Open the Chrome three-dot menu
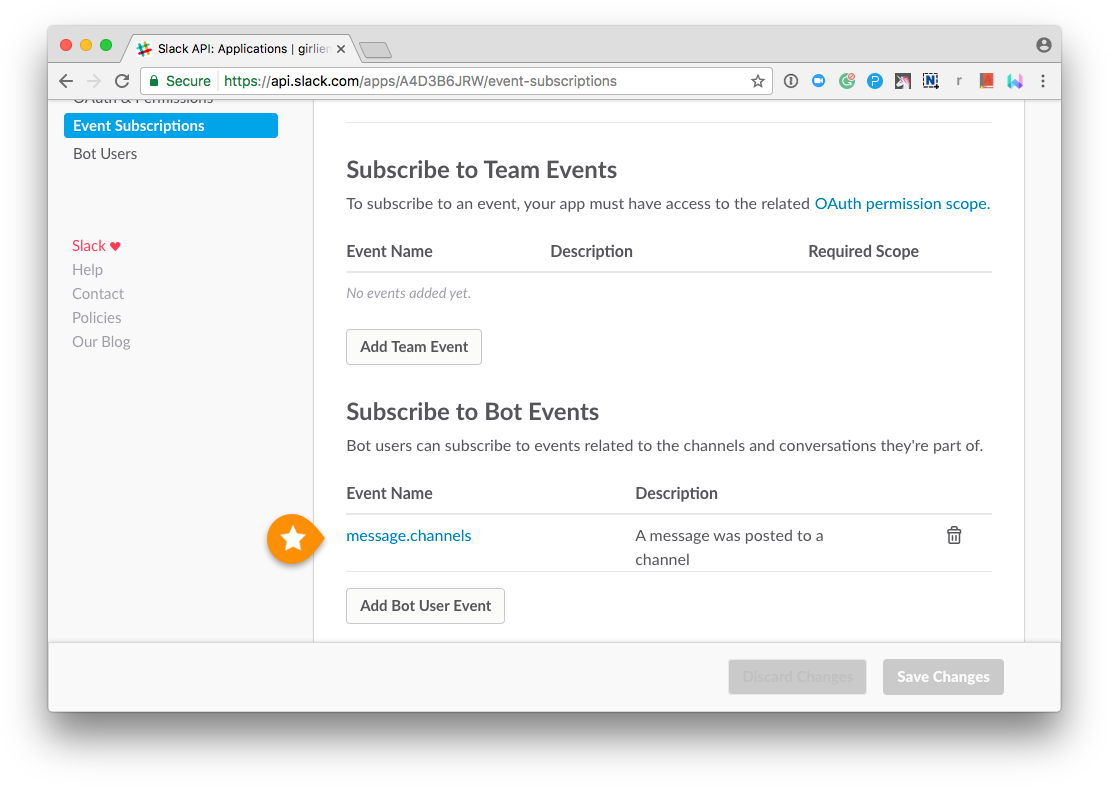The height and width of the screenshot is (786, 1109). coord(1043,81)
